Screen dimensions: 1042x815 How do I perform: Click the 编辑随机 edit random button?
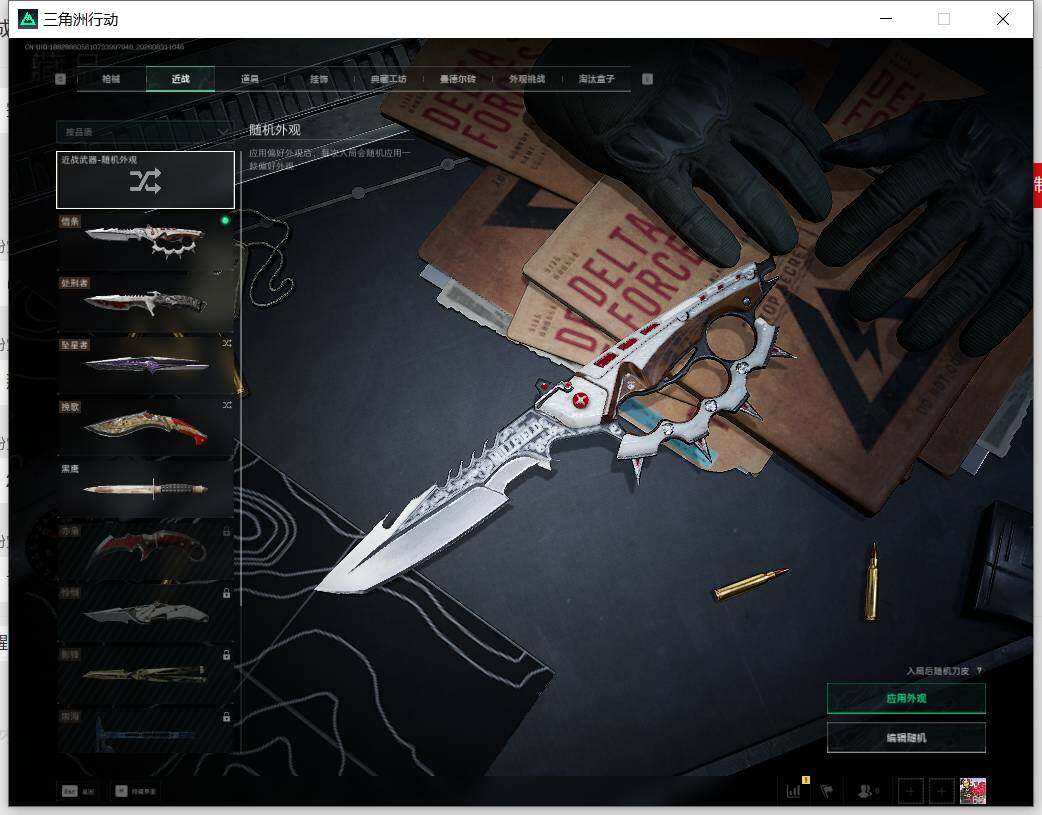click(x=906, y=737)
